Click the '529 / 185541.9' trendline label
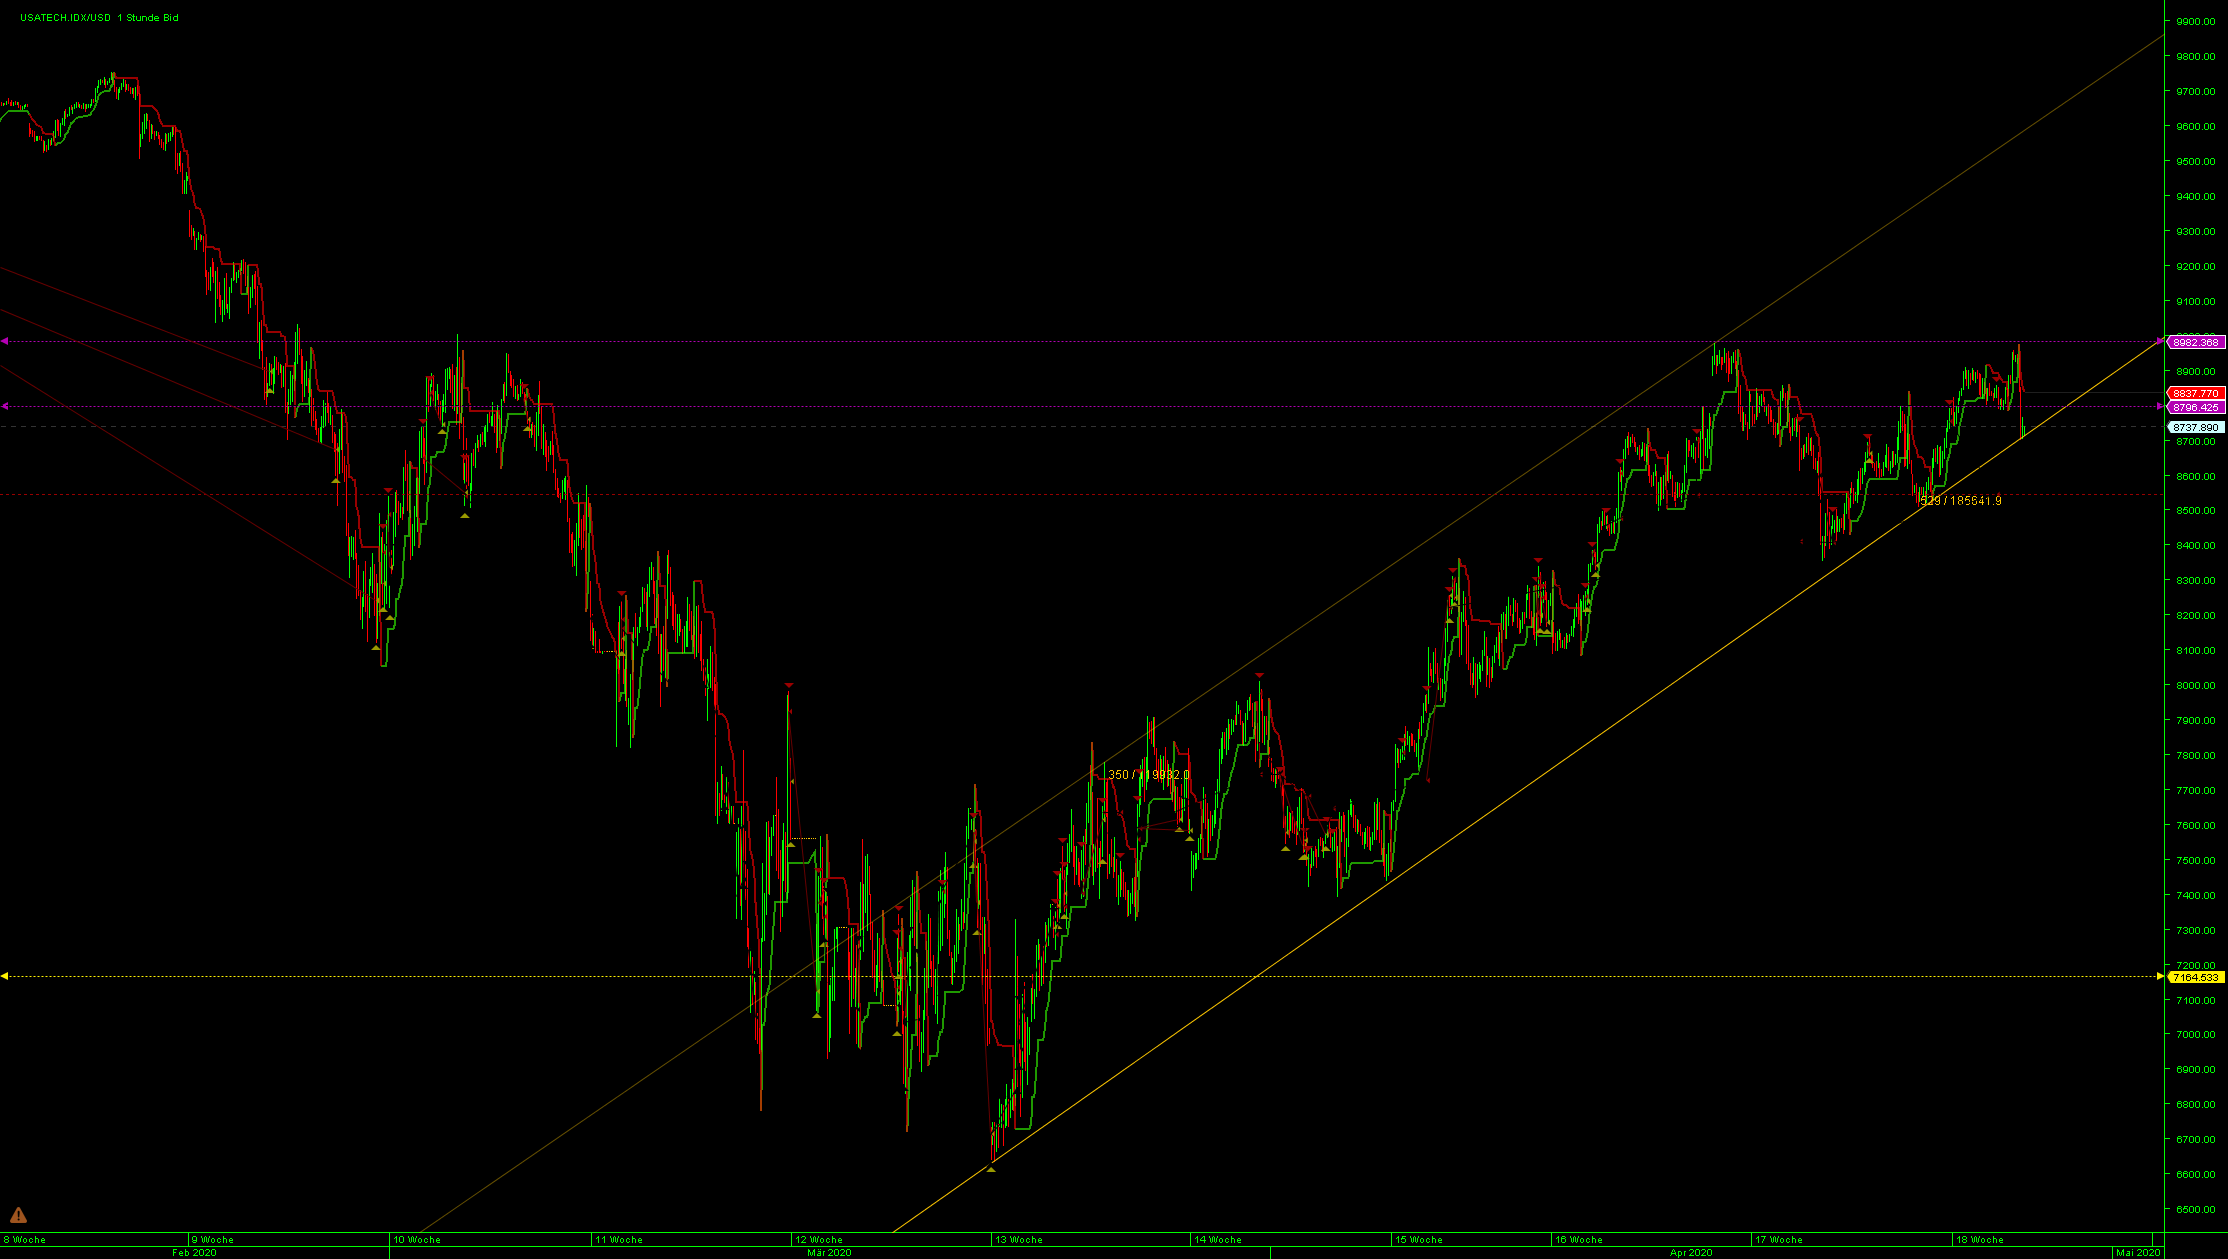 1961,501
